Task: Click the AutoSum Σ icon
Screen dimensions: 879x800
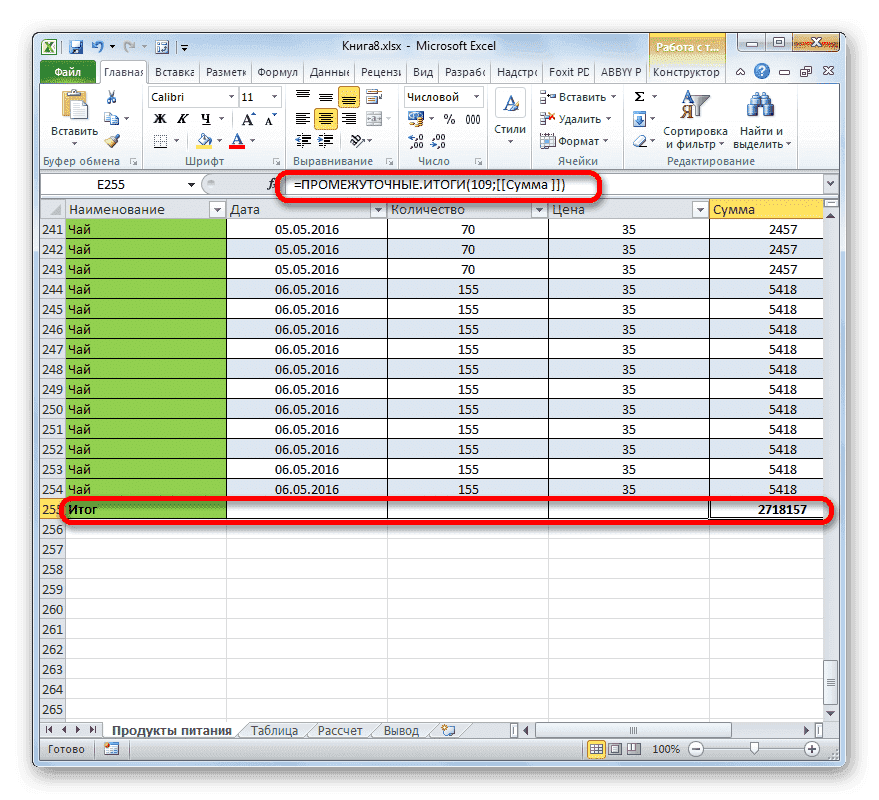Action: click(637, 95)
